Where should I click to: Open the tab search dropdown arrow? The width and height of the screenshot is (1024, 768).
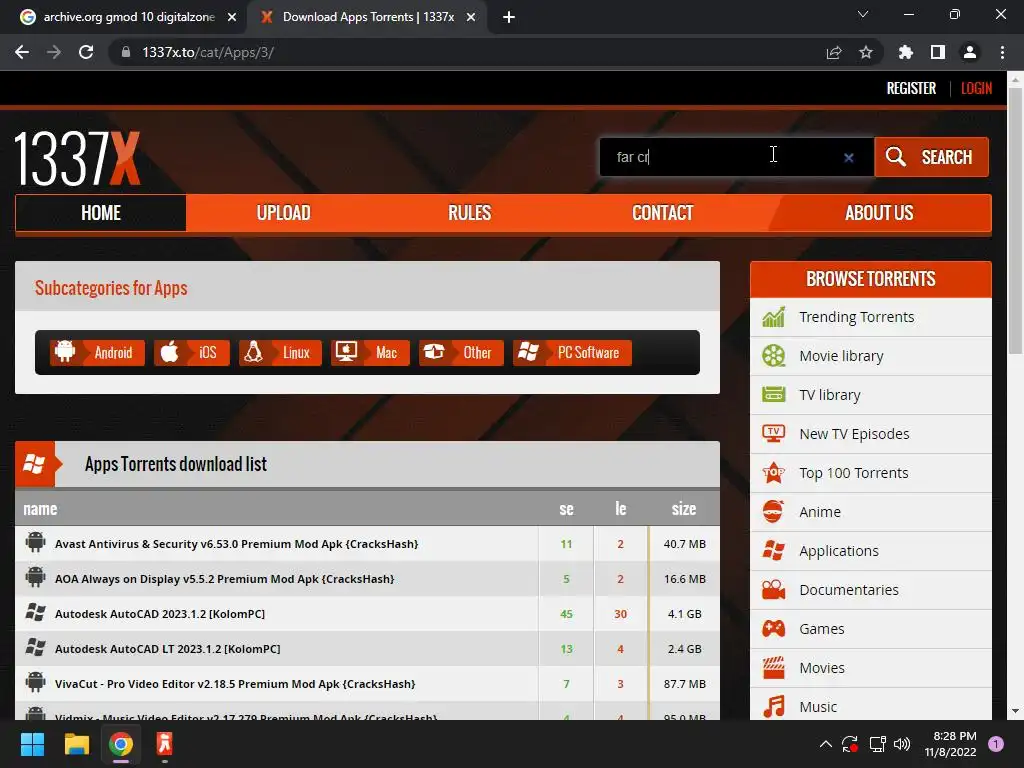tap(863, 14)
